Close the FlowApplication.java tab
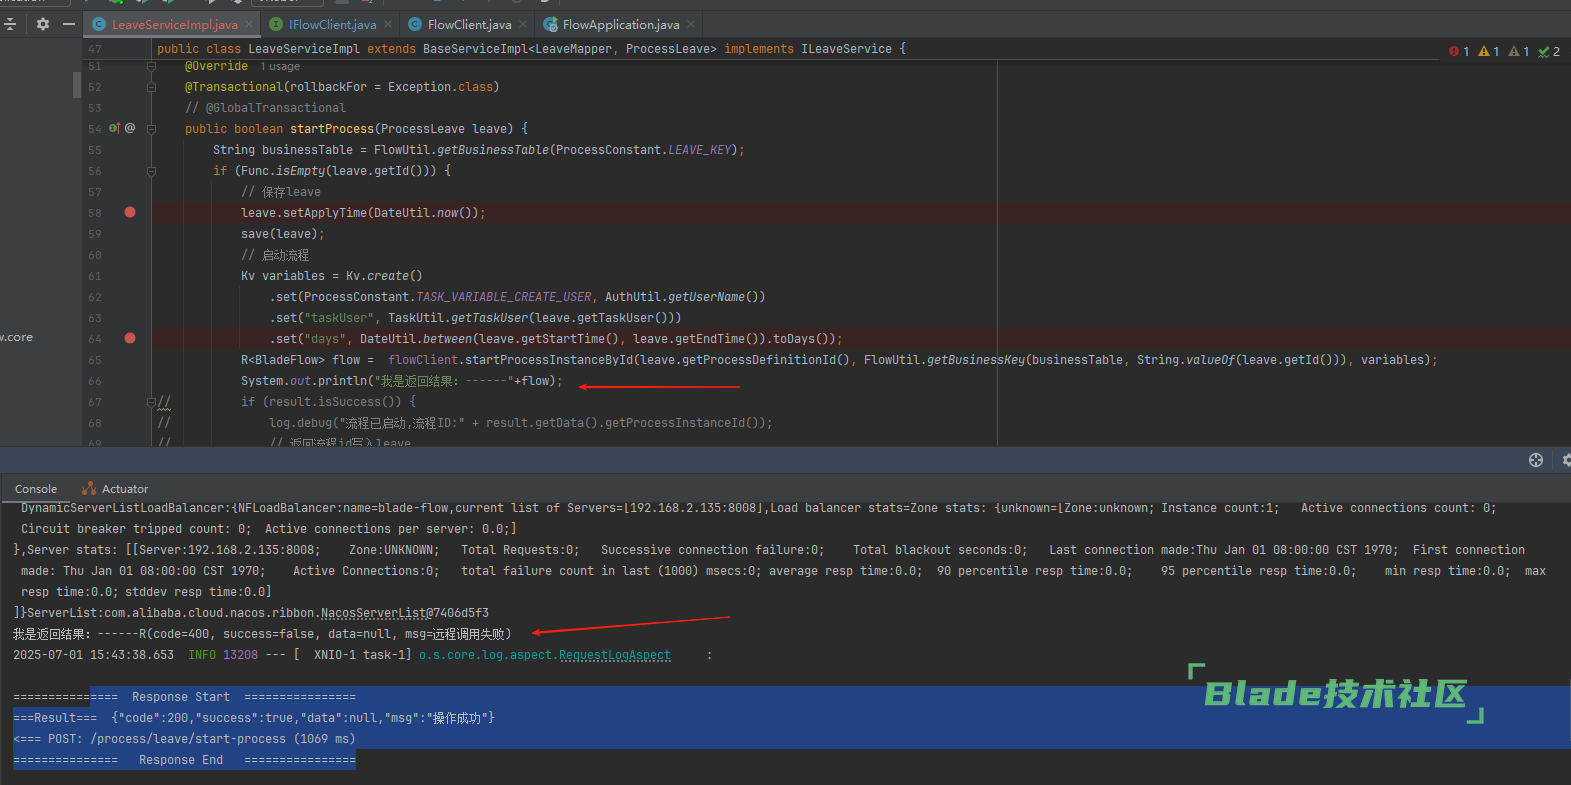The width and height of the screenshot is (1571, 785). (x=690, y=24)
